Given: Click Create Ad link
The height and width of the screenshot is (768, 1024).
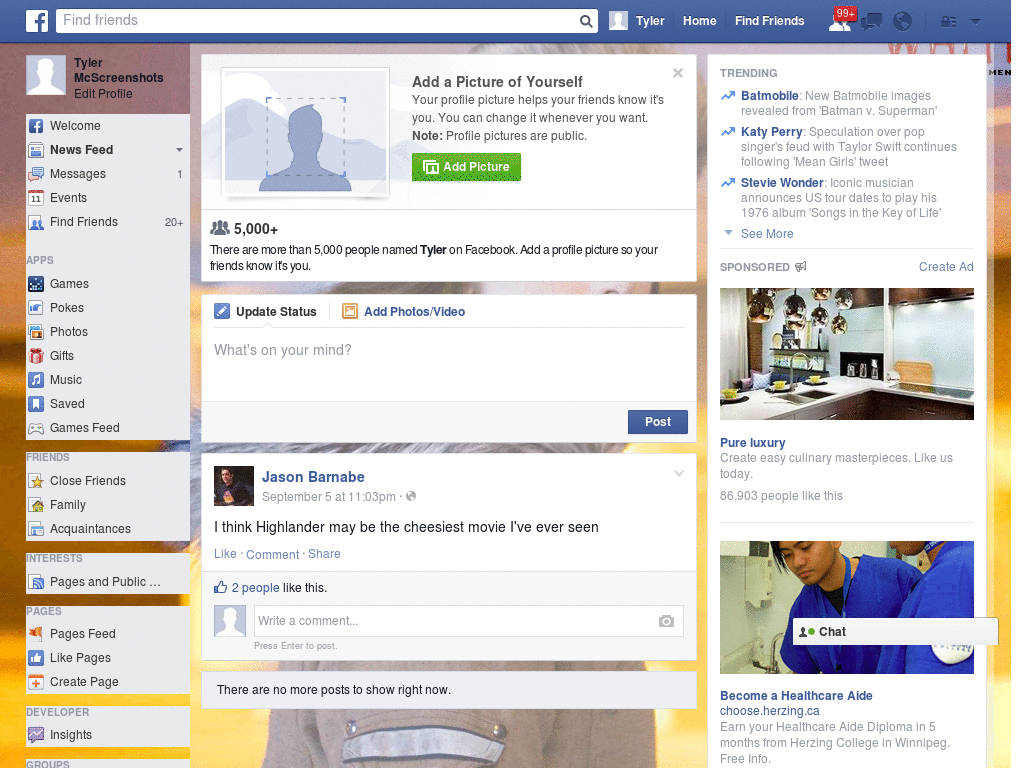Looking at the screenshot, I should point(946,266).
